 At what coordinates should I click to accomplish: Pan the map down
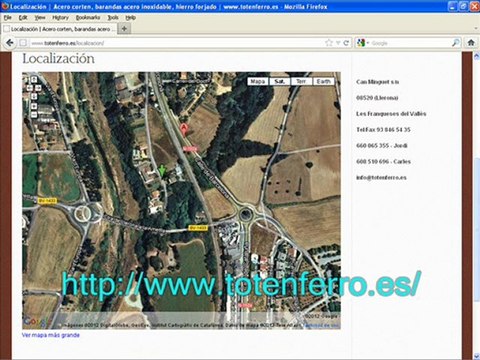click(34, 96)
